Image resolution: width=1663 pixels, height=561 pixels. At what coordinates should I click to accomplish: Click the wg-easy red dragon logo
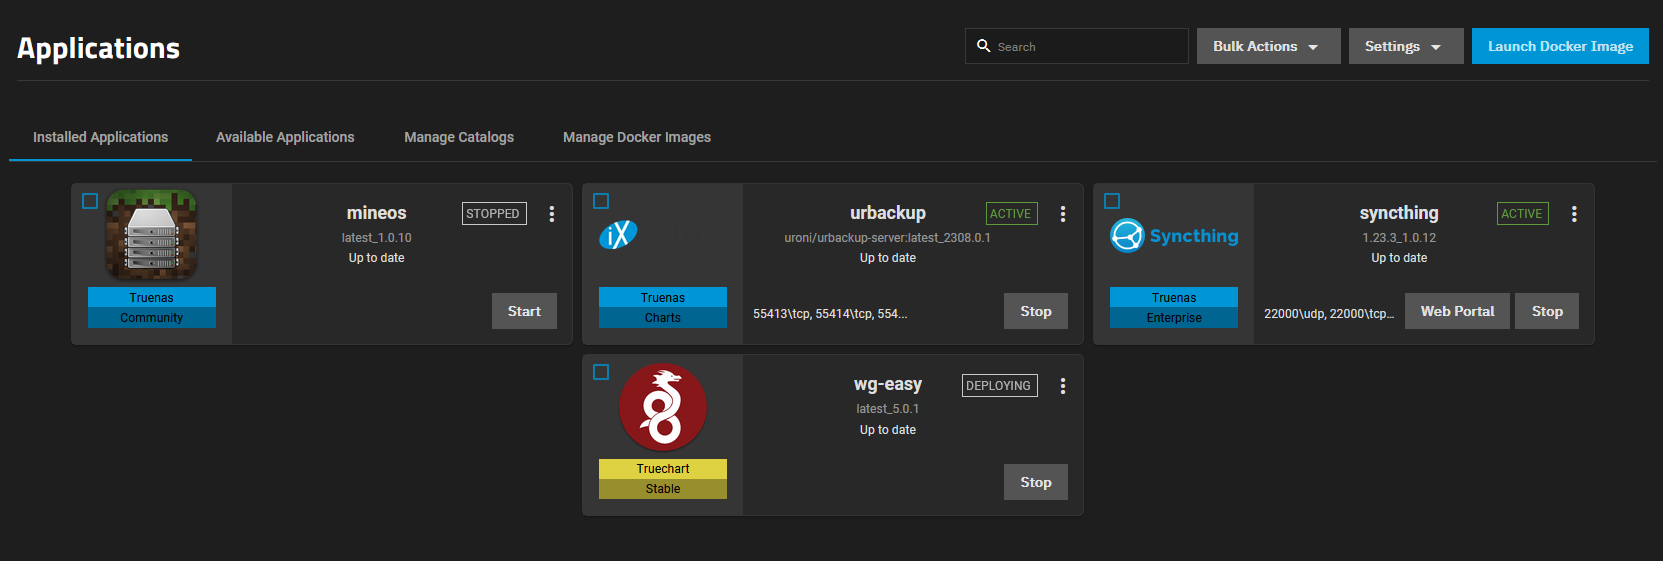tap(663, 407)
